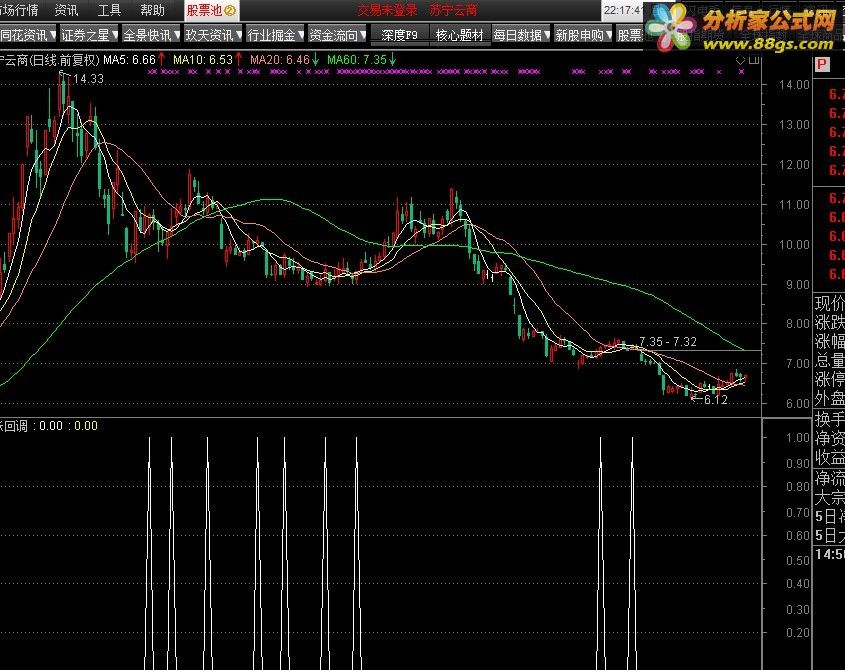Open the 行业掘金 dropdown
The width and height of the screenshot is (845, 670).
(275, 35)
